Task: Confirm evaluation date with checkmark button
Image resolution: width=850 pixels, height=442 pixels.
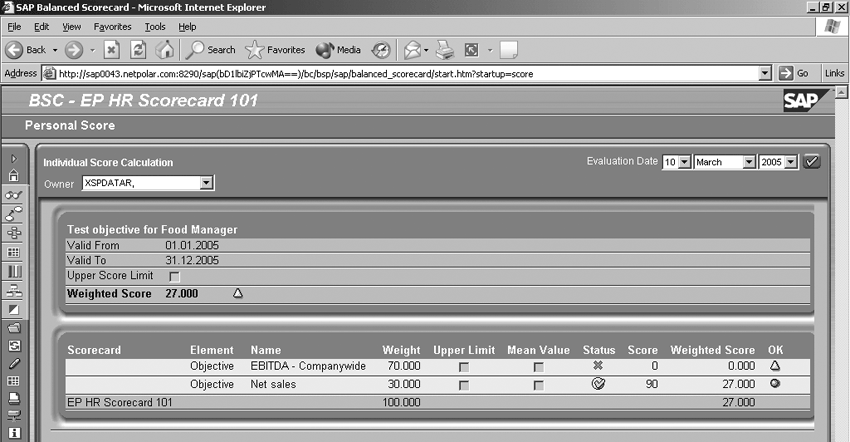Action: [812, 162]
